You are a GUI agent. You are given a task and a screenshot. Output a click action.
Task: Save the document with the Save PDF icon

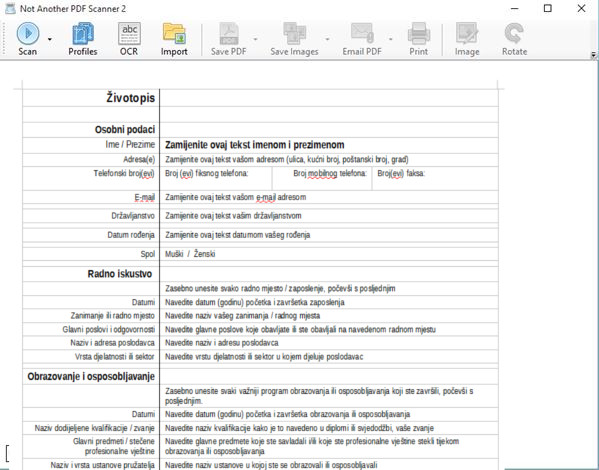(228, 39)
